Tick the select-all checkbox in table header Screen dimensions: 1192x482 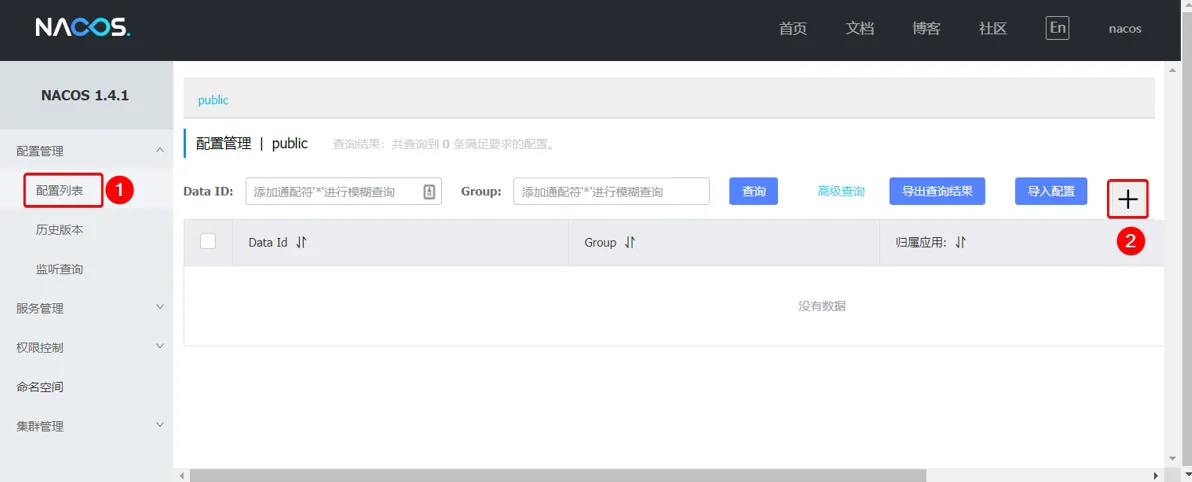208,241
